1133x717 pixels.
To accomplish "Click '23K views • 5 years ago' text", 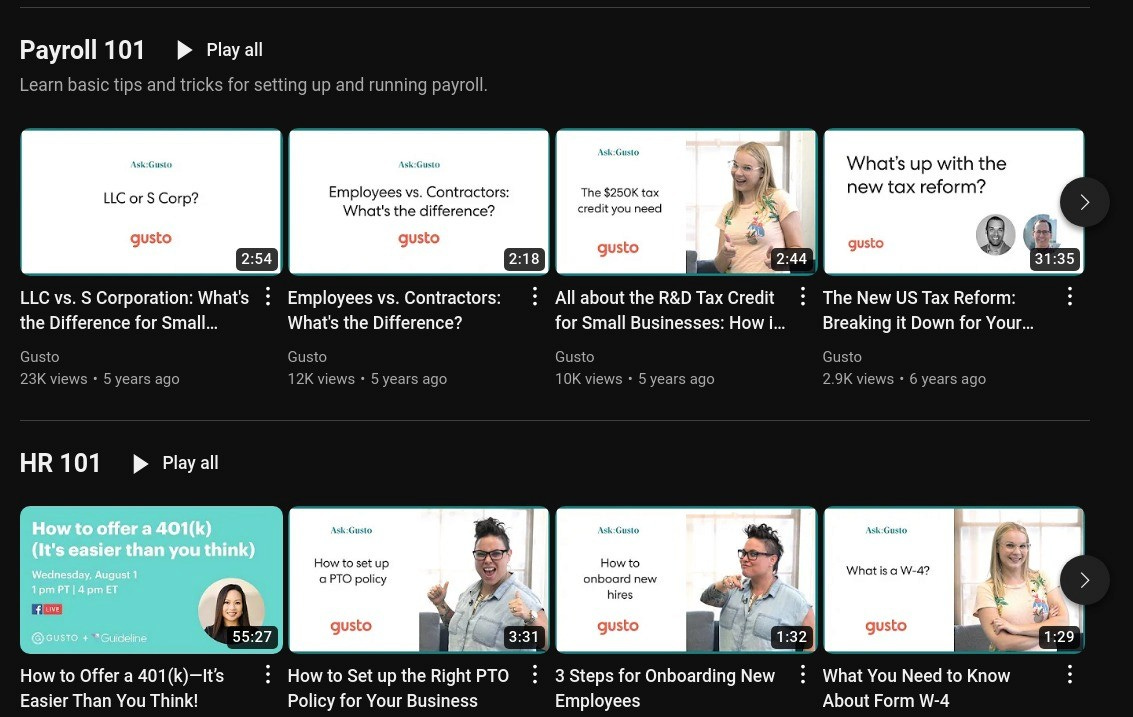I will point(100,379).
